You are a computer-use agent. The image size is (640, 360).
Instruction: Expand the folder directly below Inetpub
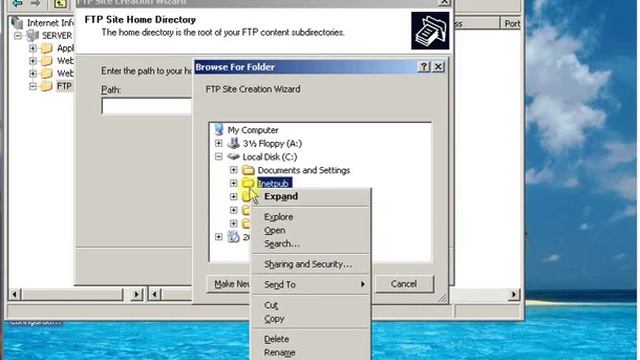233,197
